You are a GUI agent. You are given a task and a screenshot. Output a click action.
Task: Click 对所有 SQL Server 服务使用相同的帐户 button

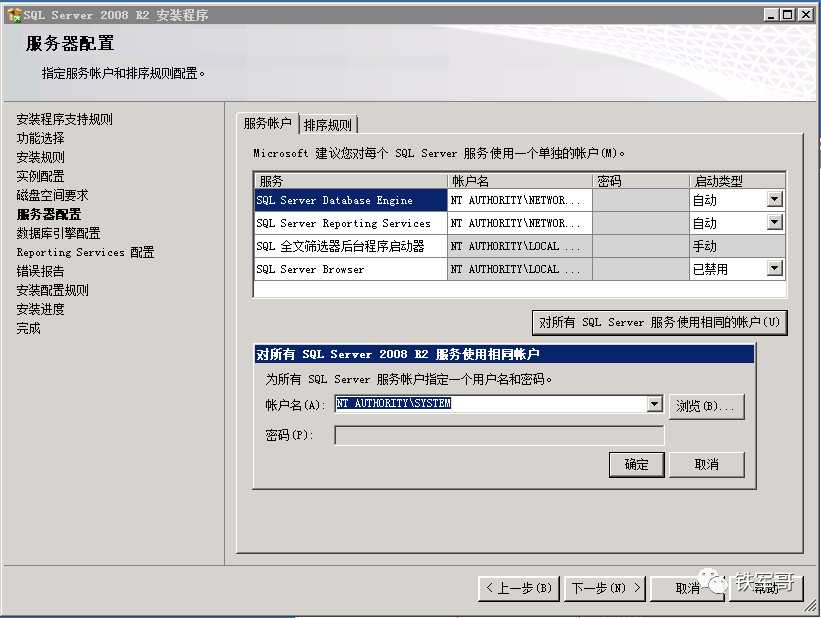coord(659,323)
